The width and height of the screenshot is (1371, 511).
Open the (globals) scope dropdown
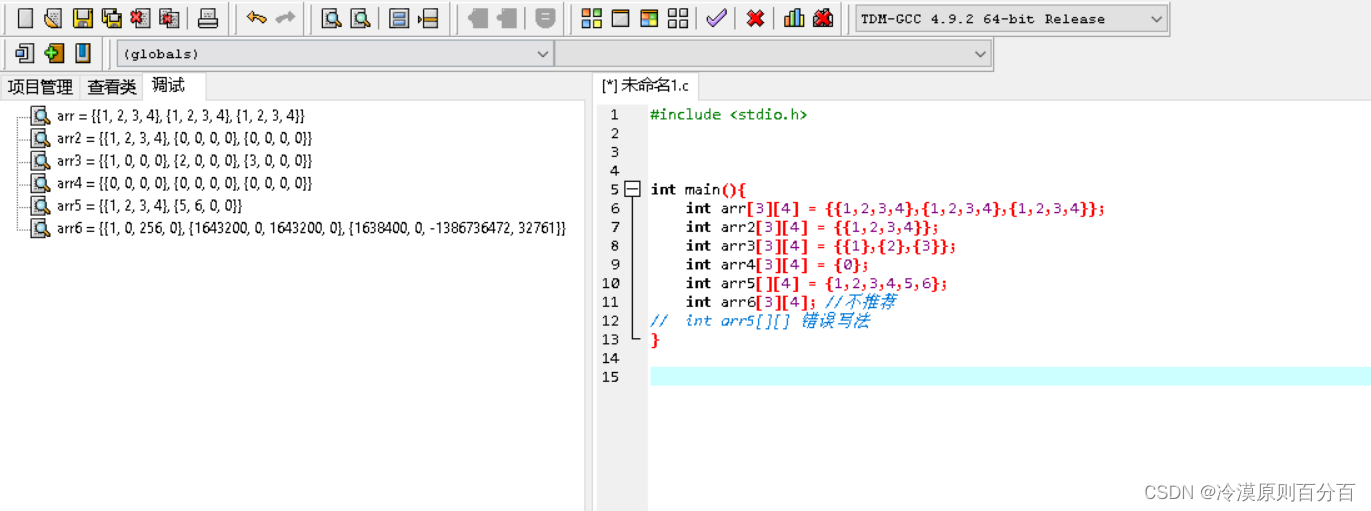(x=335, y=54)
